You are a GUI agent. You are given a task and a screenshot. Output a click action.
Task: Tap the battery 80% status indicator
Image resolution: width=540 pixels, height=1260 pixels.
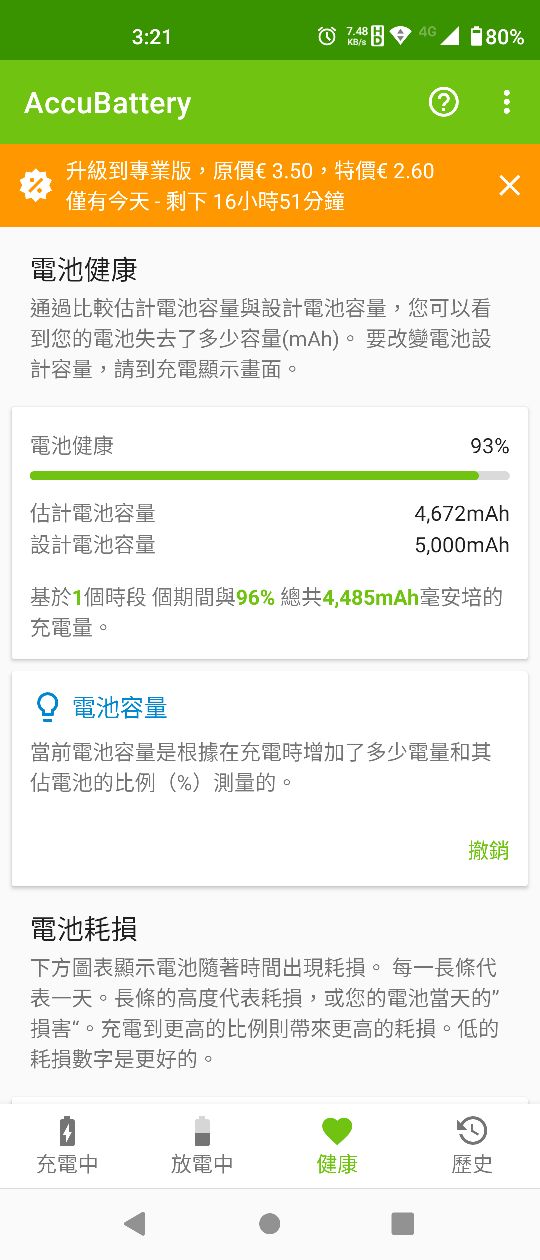click(496, 36)
